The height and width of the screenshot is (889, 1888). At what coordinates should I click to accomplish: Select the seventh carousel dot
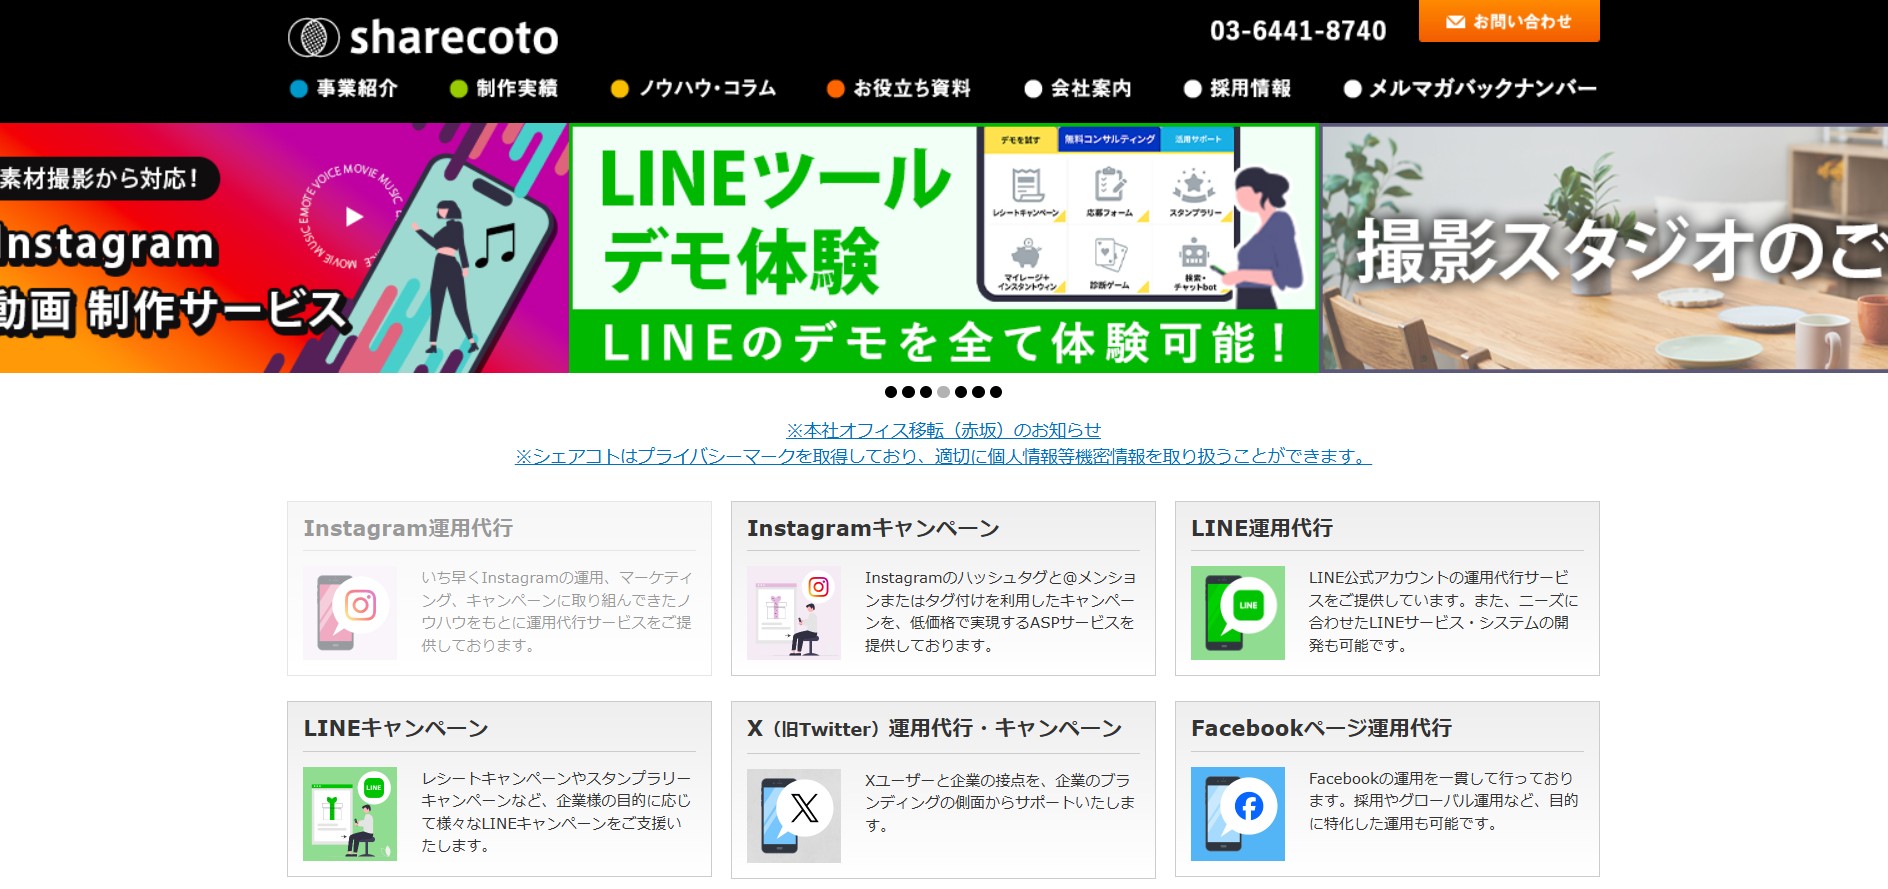[996, 392]
